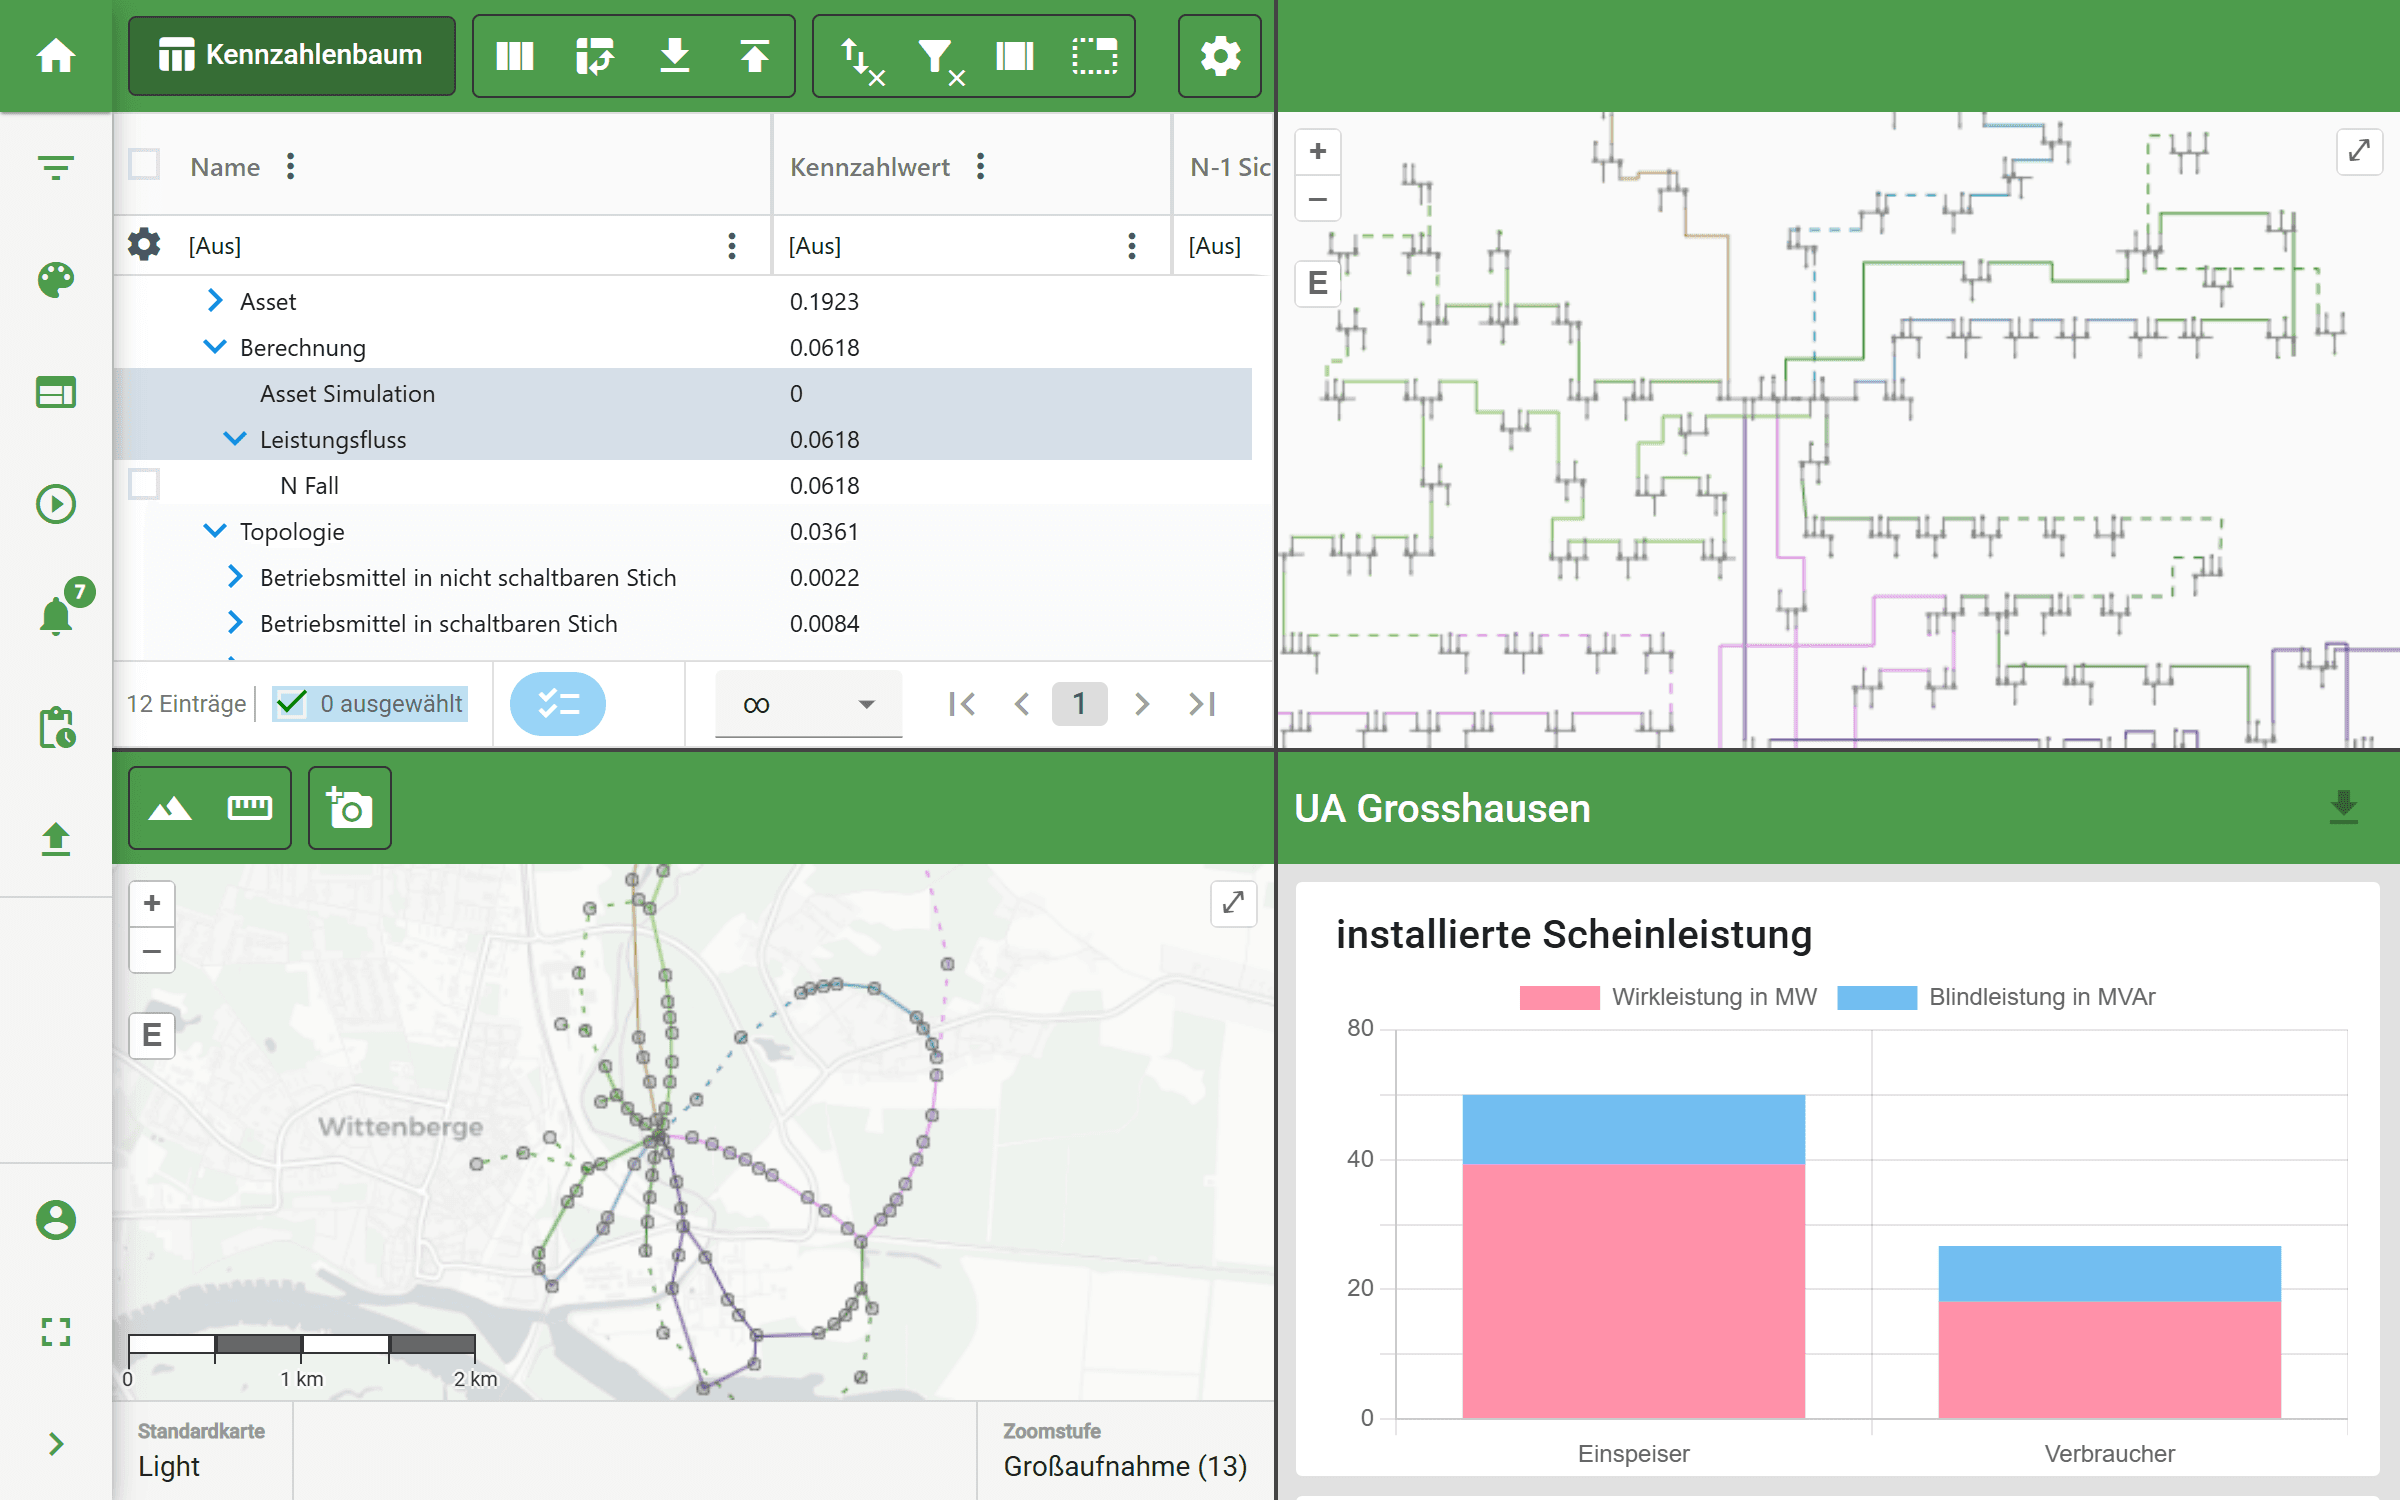Click the Kennzahlenbaum button

click(291, 56)
